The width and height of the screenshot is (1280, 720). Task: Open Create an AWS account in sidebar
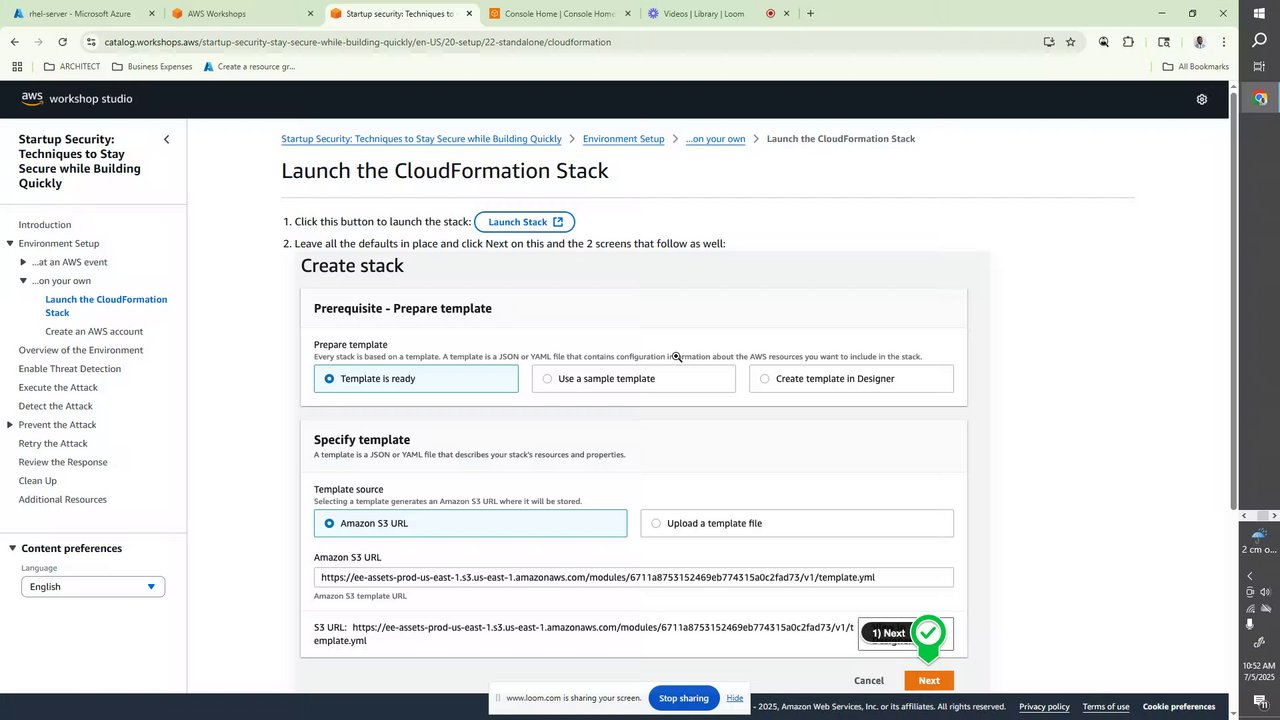(x=94, y=331)
